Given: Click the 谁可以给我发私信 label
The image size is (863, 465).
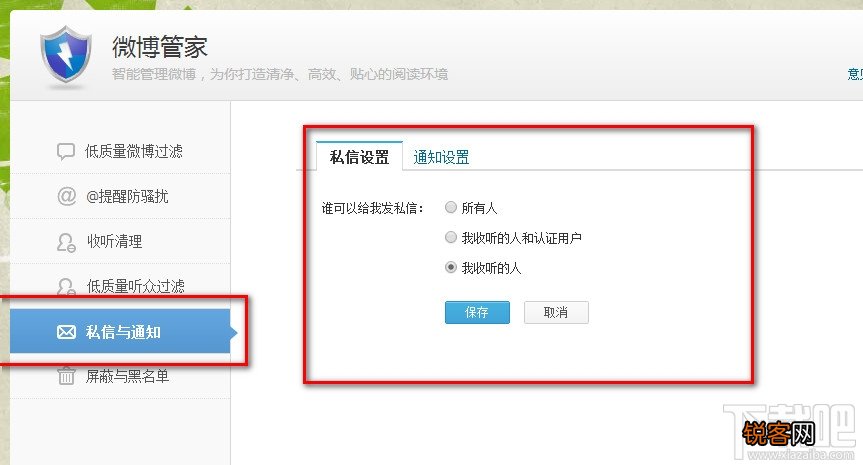Looking at the screenshot, I should click(x=373, y=209).
